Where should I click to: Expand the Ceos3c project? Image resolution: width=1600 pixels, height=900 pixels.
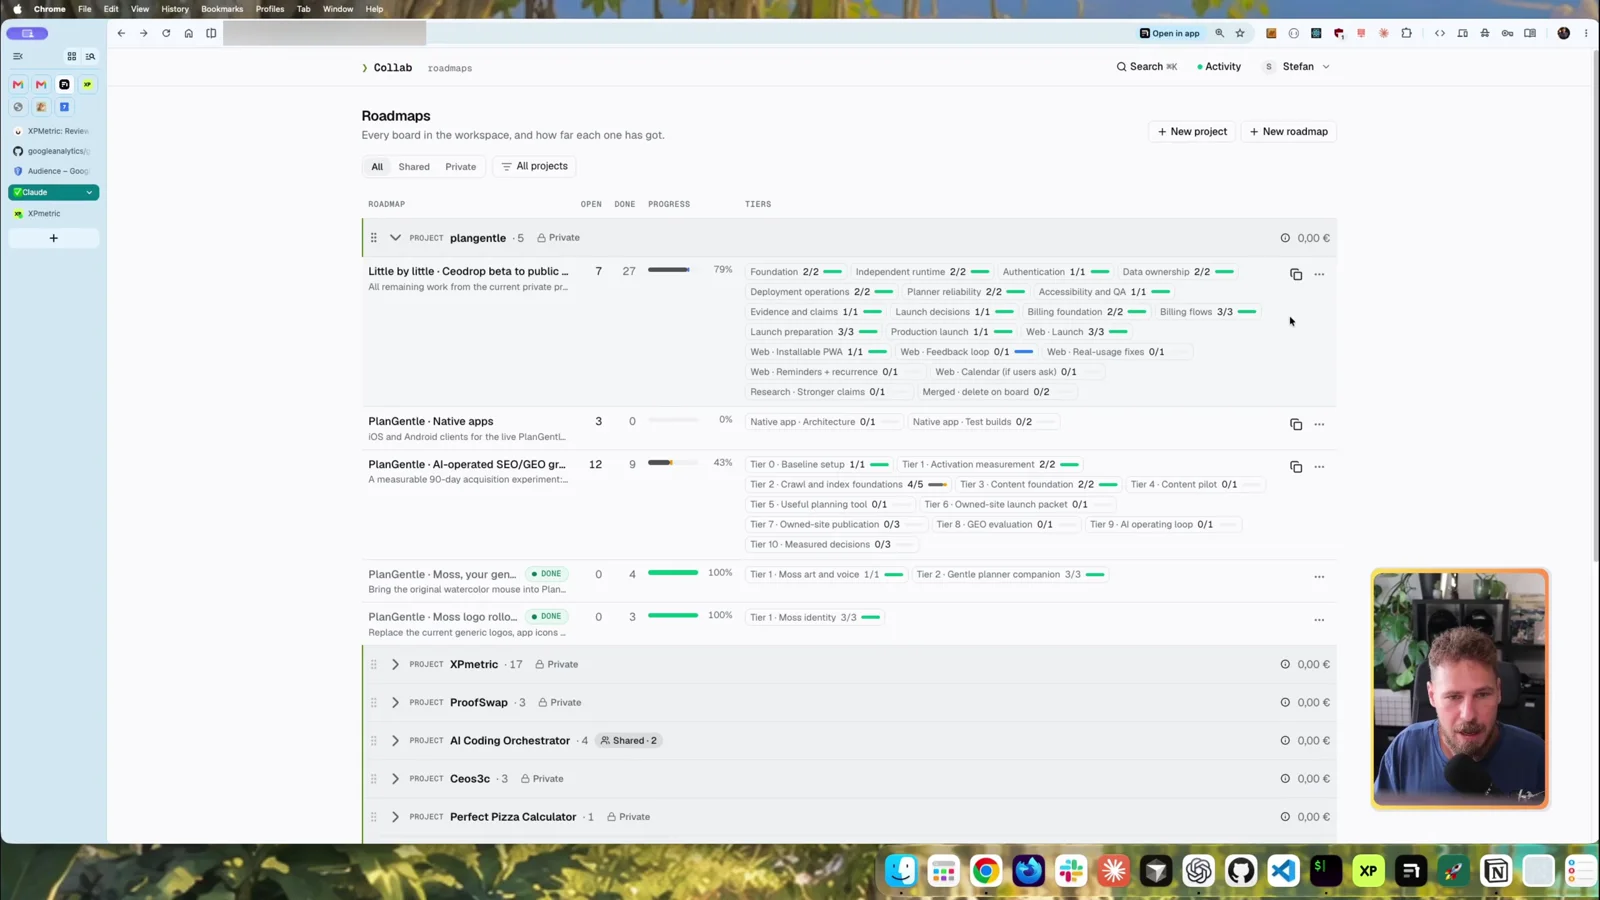[x=395, y=779]
